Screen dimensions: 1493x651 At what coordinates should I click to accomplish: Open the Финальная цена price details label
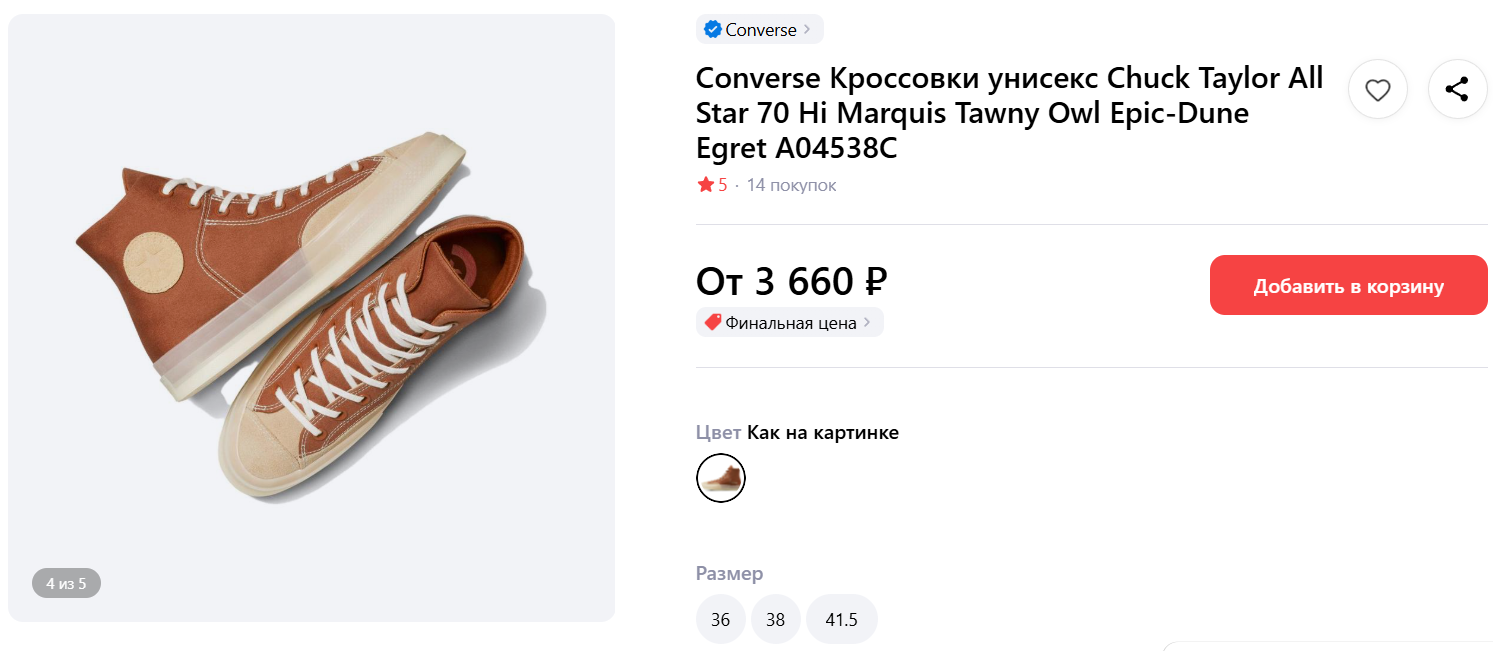click(791, 323)
